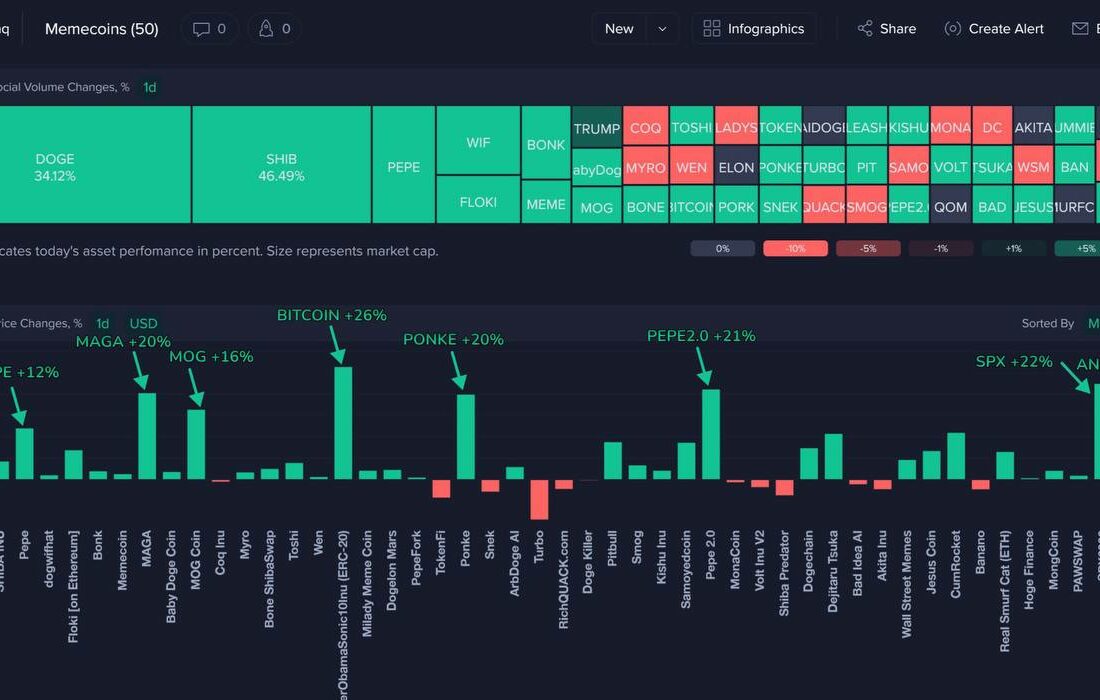This screenshot has height=700, width=1100.
Task: Click the tall green bar above MAGA label
Action: click(147, 436)
